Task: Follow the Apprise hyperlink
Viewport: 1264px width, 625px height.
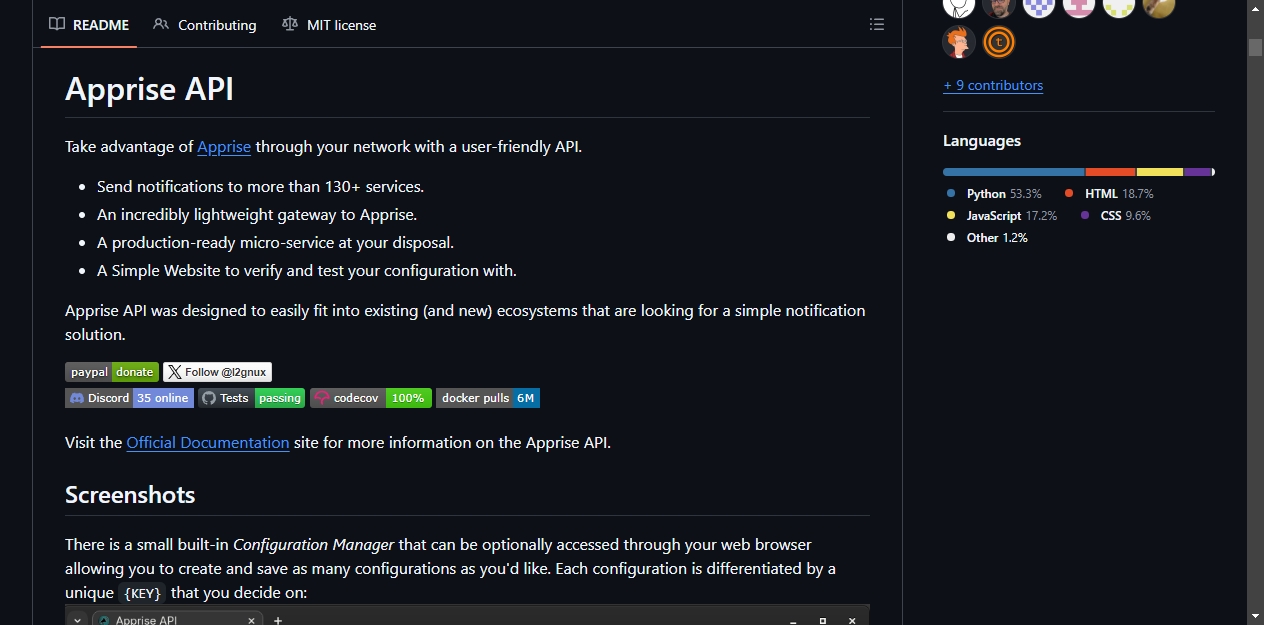Action: [224, 146]
